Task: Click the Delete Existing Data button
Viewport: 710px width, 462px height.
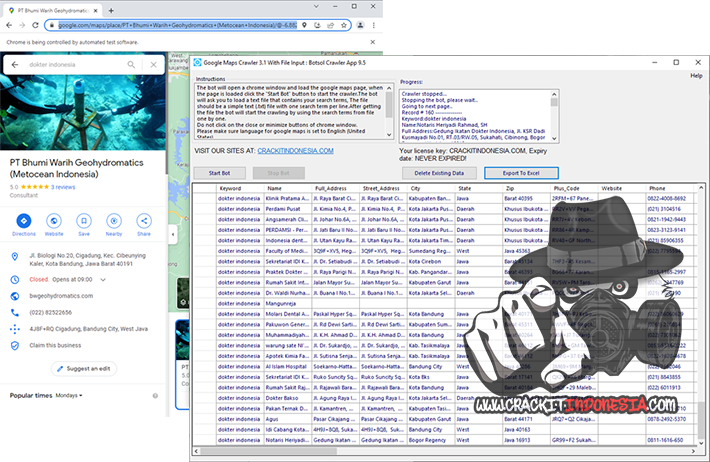Action: (x=437, y=173)
